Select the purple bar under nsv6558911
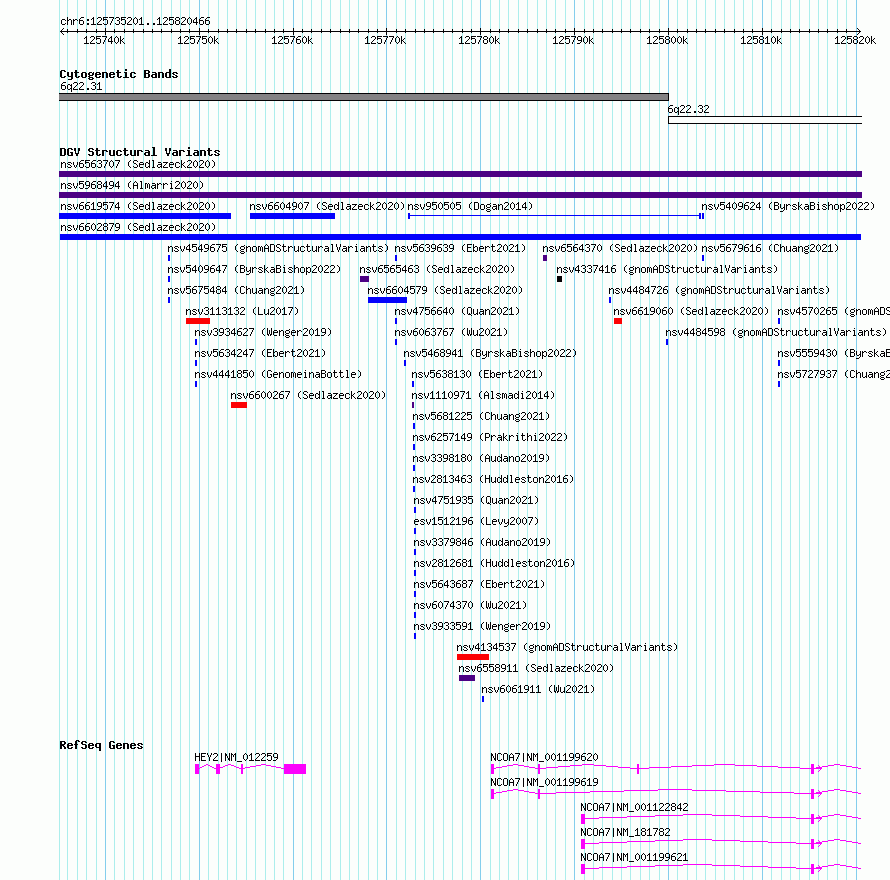The width and height of the screenshot is (890, 880). pos(467,678)
